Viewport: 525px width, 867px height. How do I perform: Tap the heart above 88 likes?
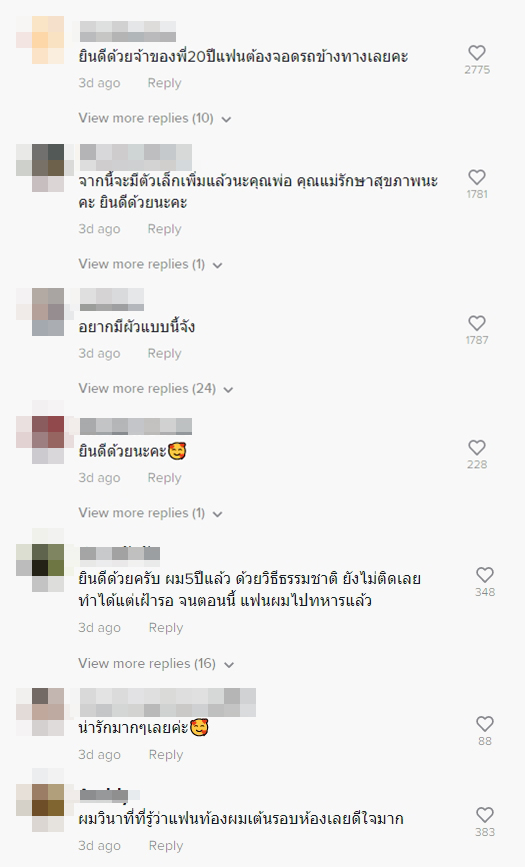coord(485,724)
